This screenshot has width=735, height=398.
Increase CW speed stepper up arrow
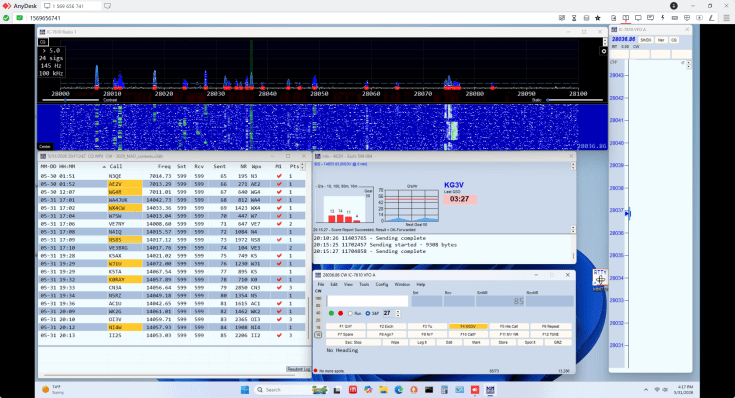(398, 311)
